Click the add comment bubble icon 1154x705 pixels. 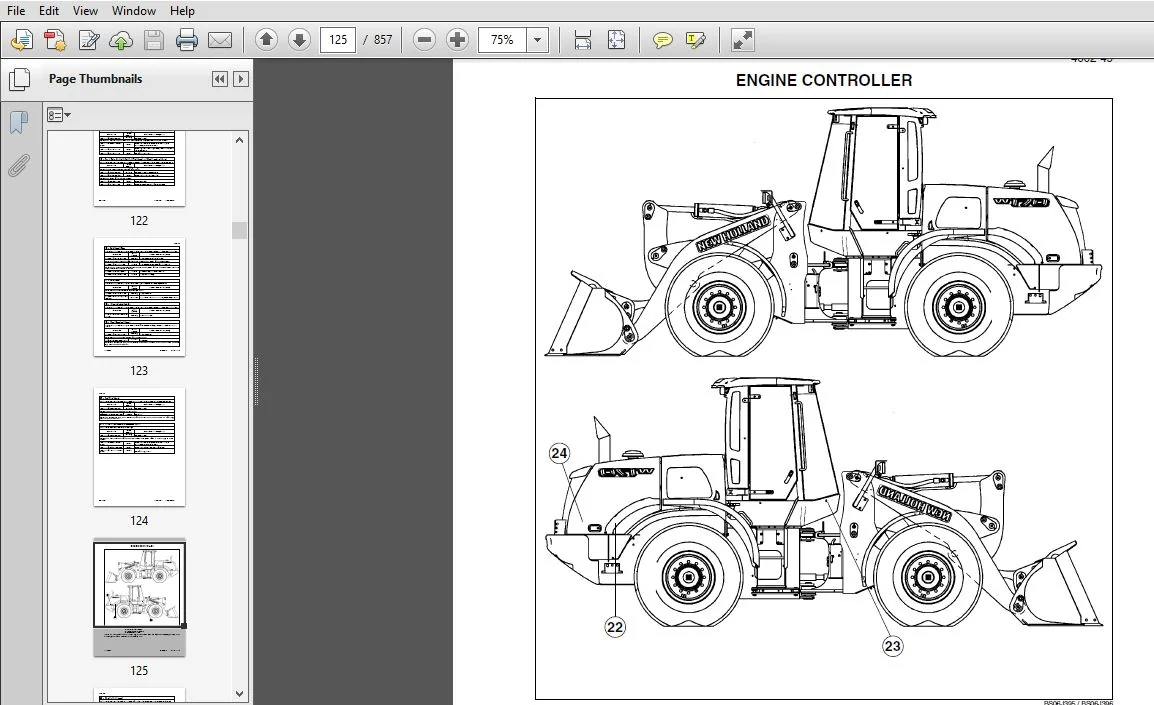pos(662,40)
